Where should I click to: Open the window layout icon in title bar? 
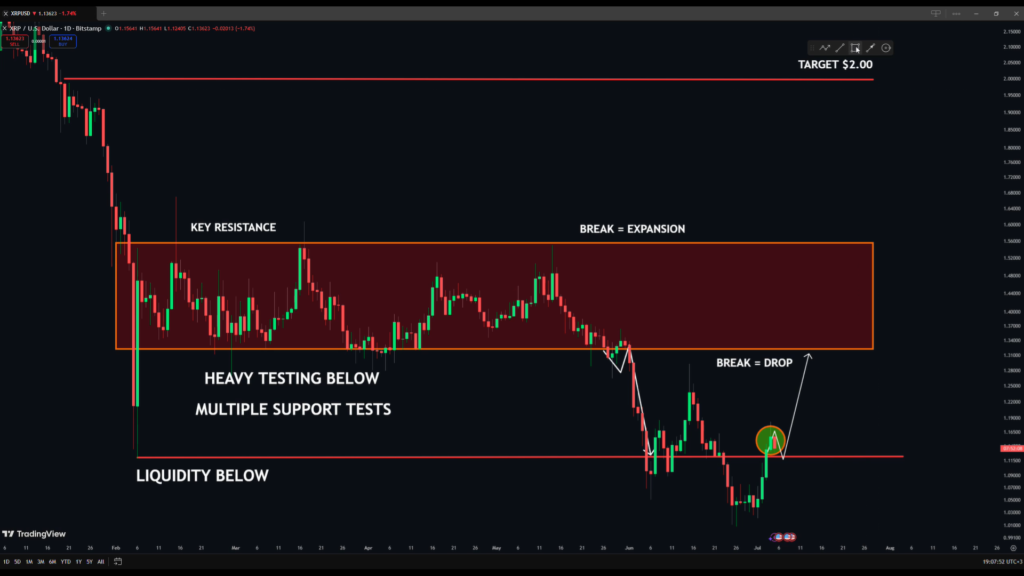(936, 13)
